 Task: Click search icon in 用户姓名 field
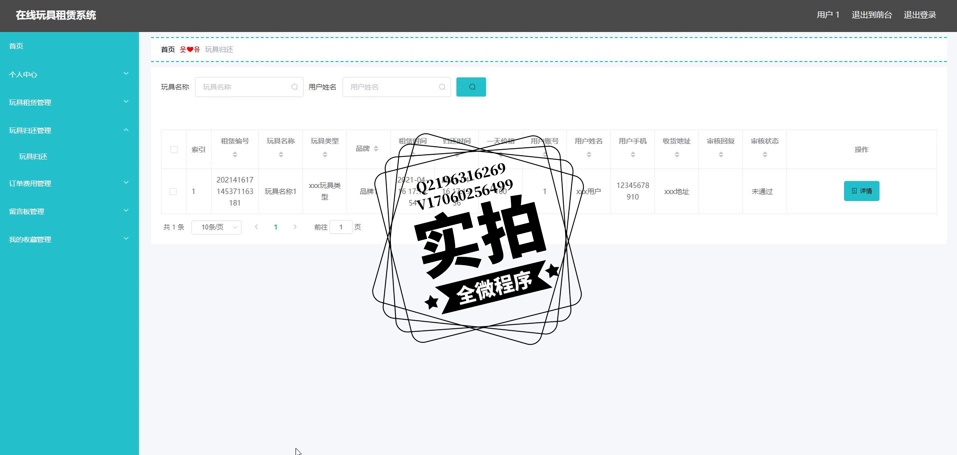442,87
